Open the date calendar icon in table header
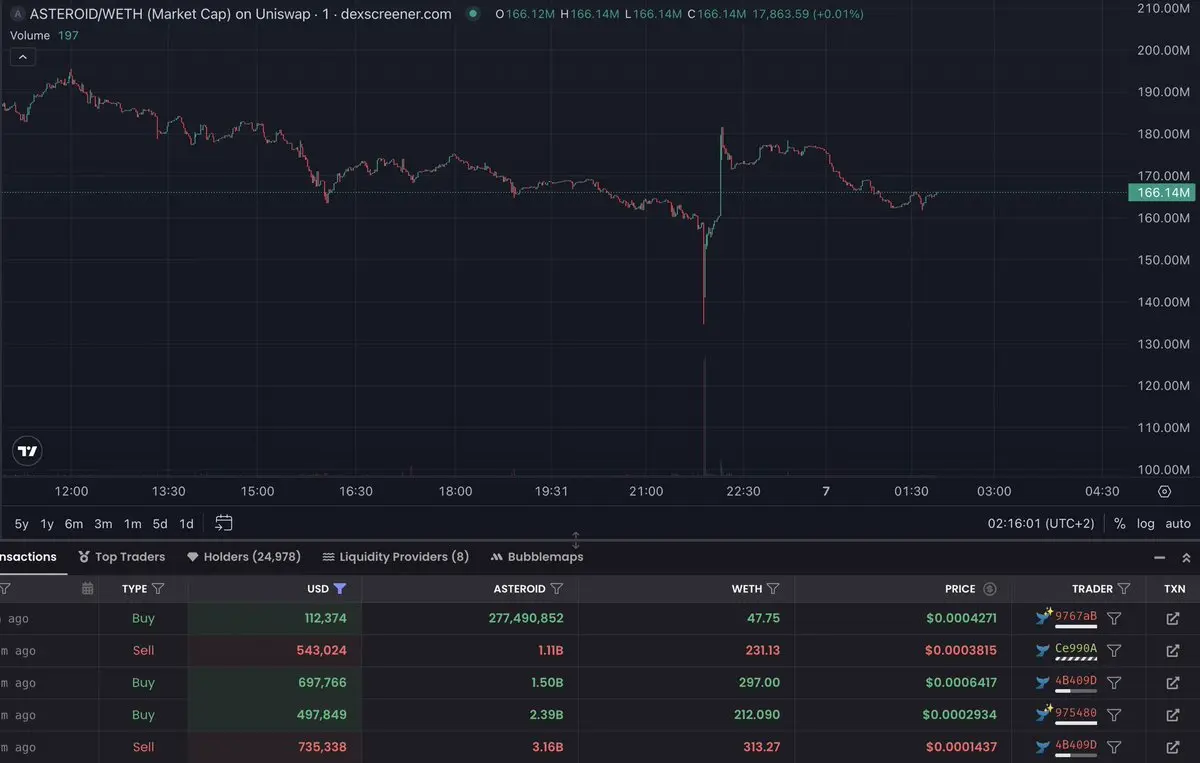1200x763 pixels. pyautogui.click(x=88, y=589)
